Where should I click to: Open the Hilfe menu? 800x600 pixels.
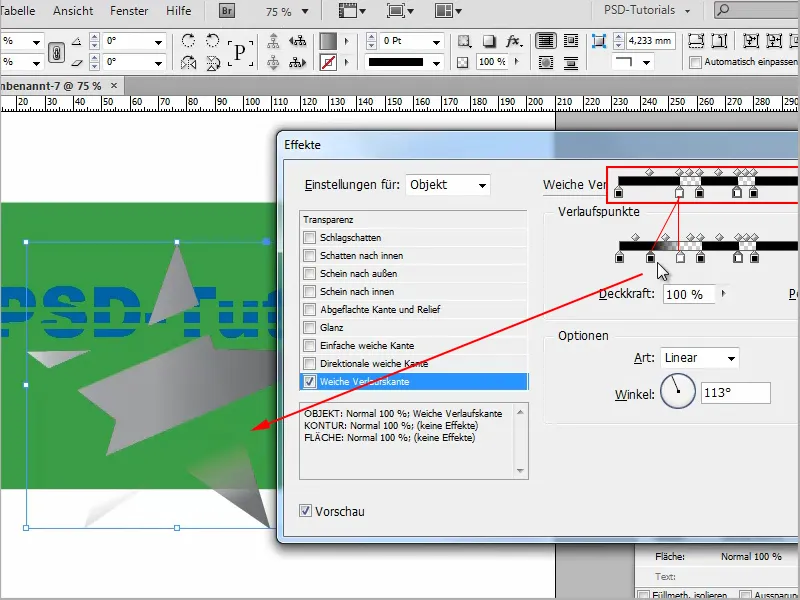click(179, 10)
